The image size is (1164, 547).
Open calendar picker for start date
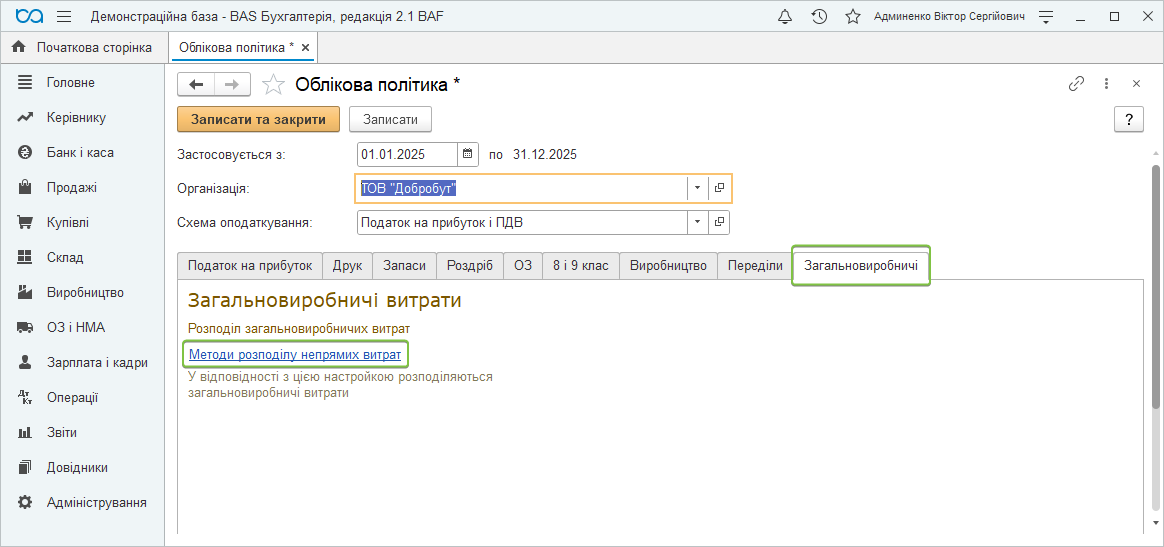click(x=468, y=154)
